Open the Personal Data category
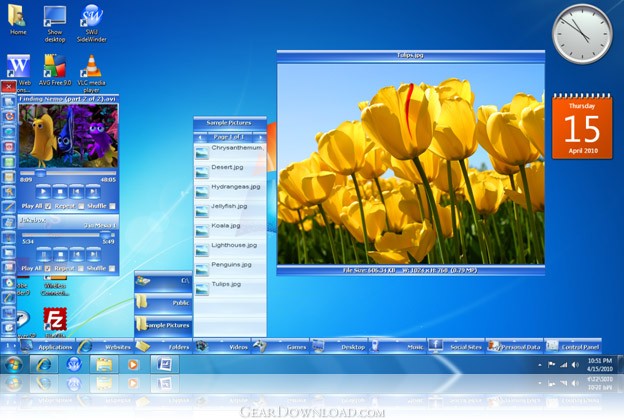The width and height of the screenshot is (624, 420). [514, 347]
